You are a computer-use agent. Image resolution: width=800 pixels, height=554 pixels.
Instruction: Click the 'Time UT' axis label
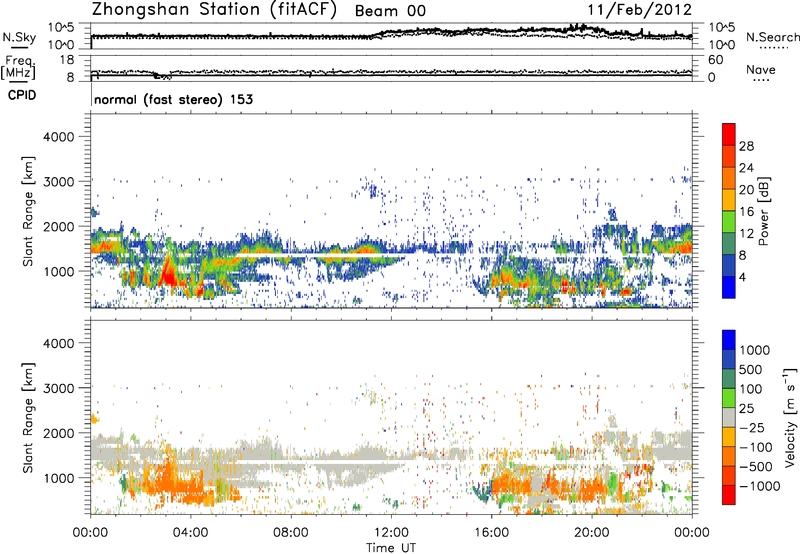(391, 547)
